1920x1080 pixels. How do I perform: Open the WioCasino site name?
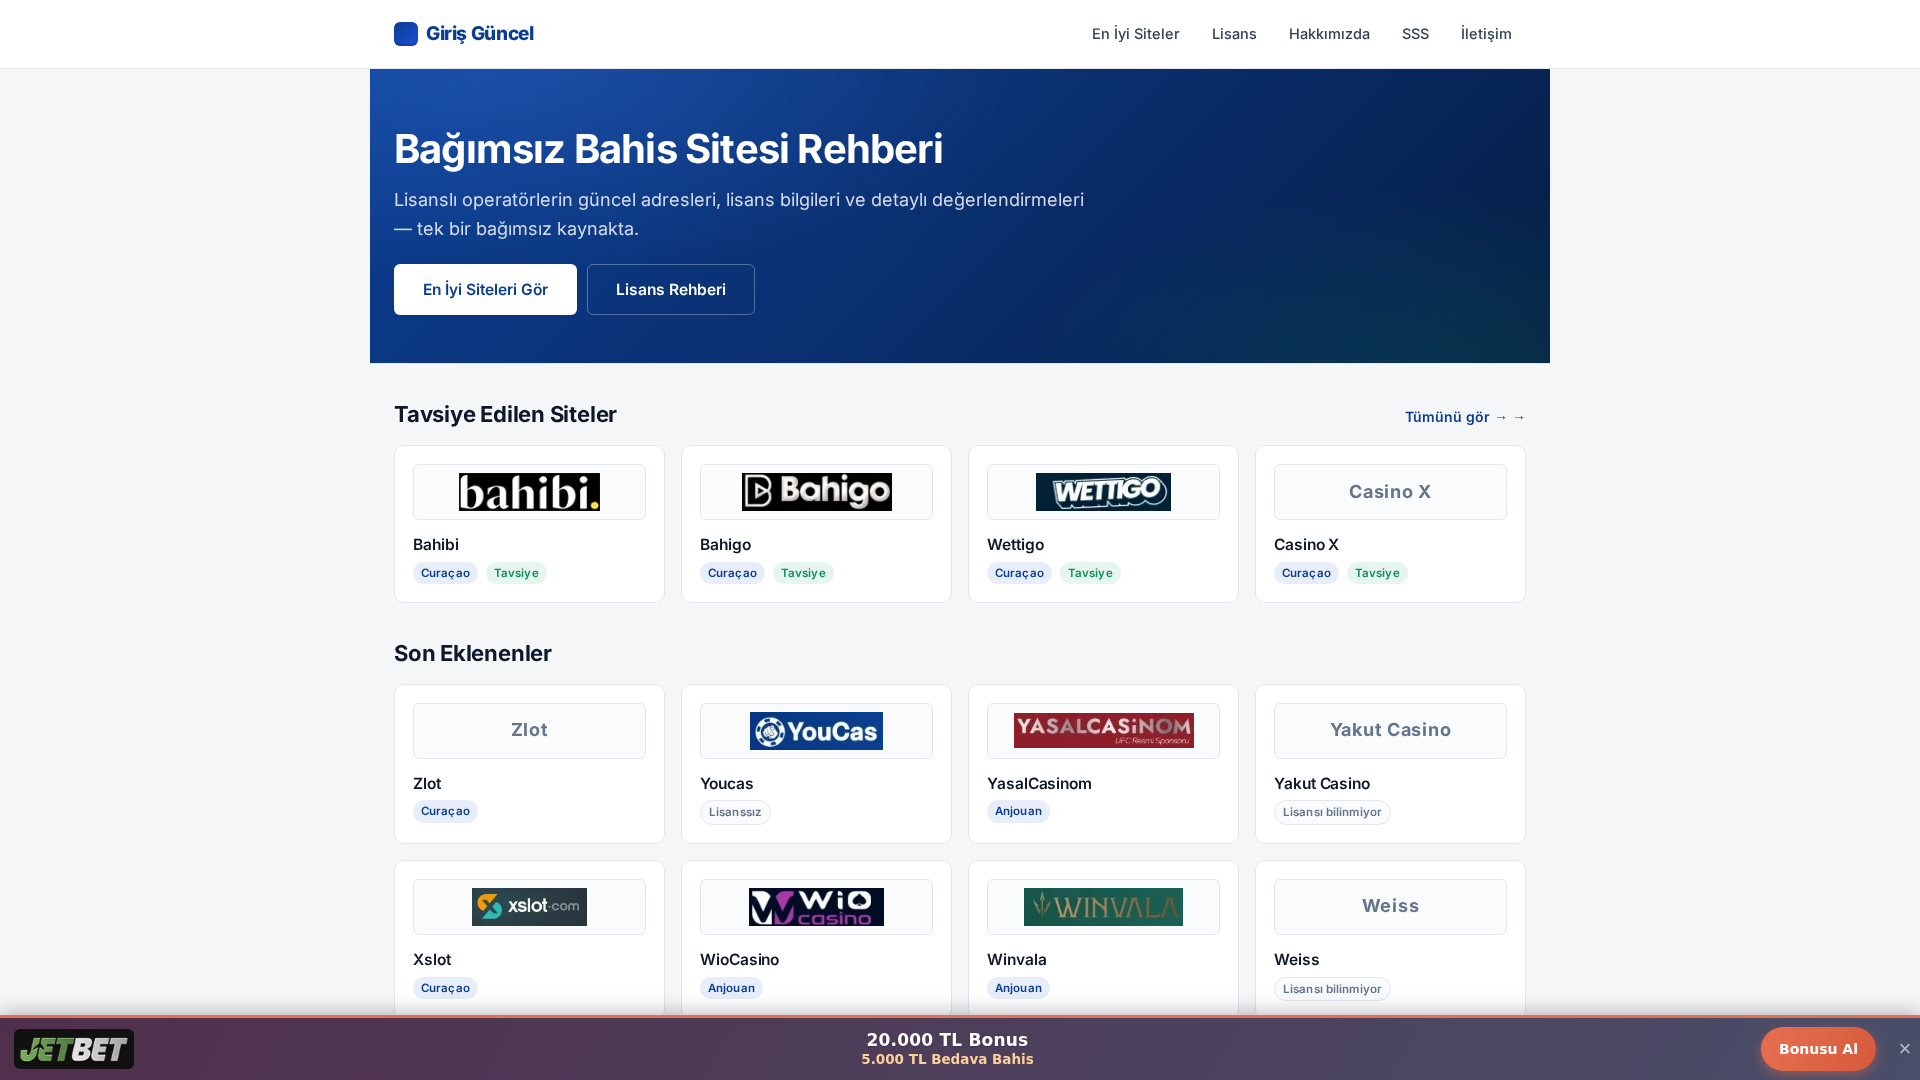pos(739,959)
